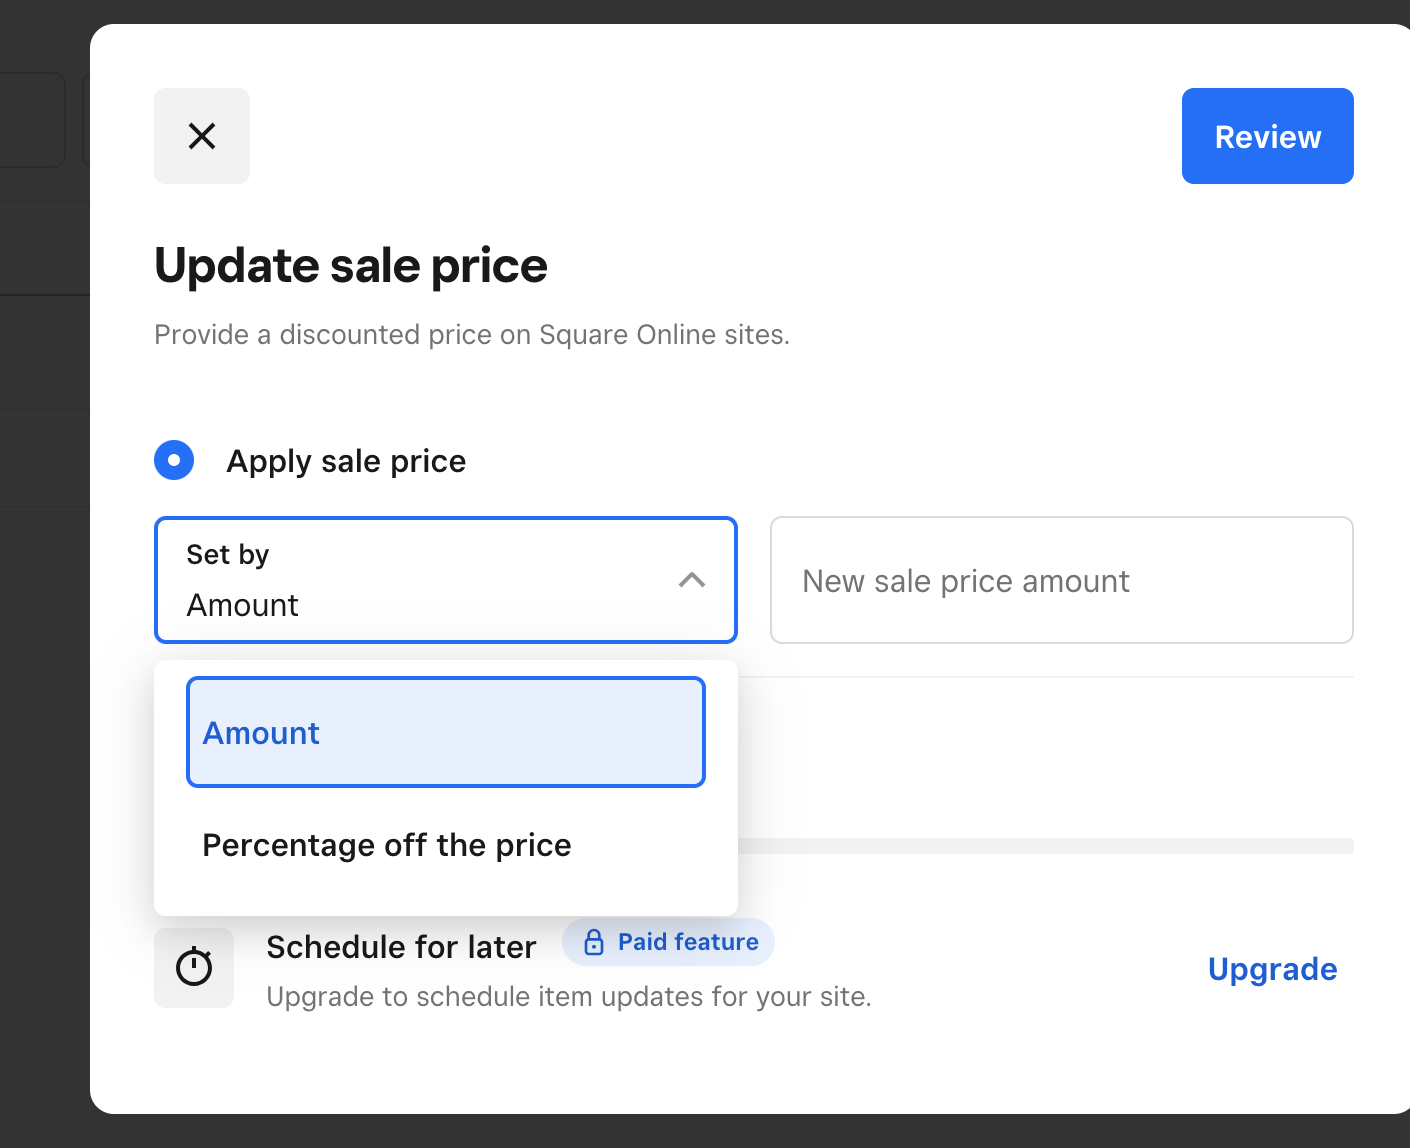Click the Schedule for later heading
The height and width of the screenshot is (1148, 1410).
(x=401, y=947)
